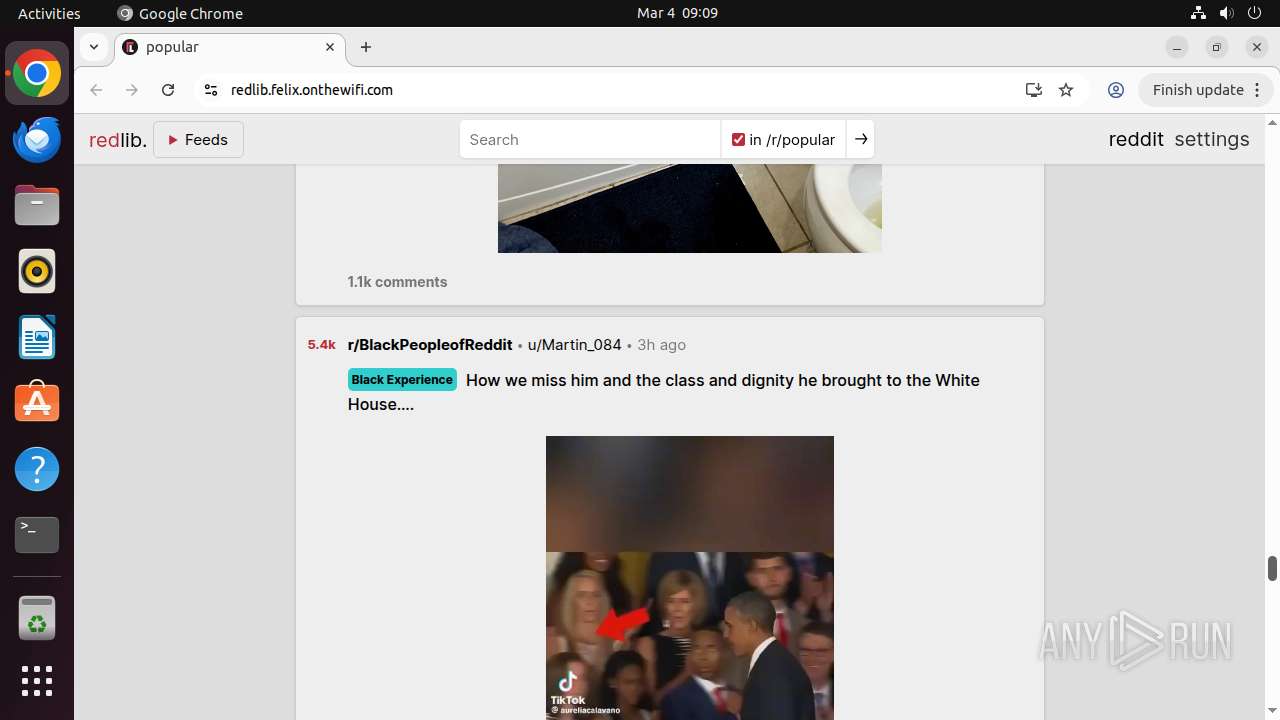Open the 1.1k comments link

[397, 282]
